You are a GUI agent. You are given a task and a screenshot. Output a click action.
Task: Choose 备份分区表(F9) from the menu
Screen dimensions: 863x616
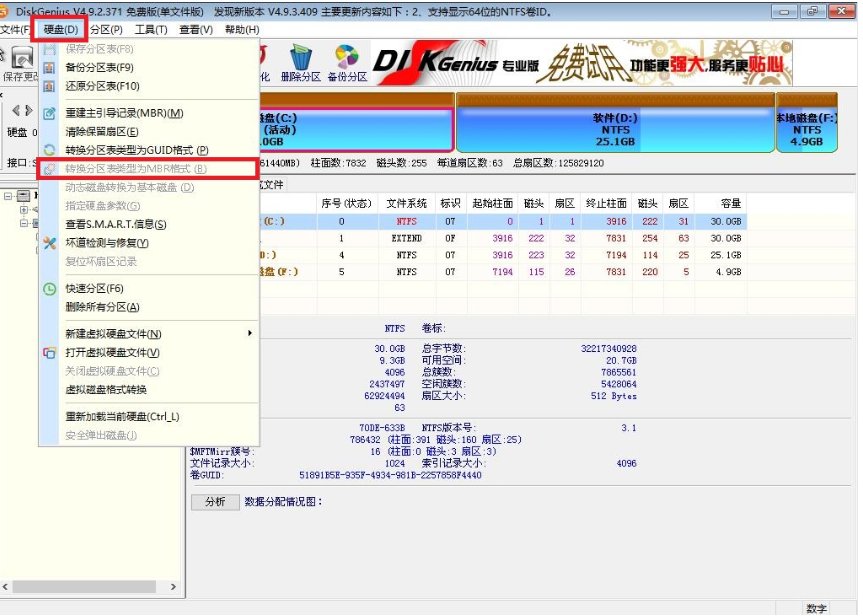(x=149, y=68)
